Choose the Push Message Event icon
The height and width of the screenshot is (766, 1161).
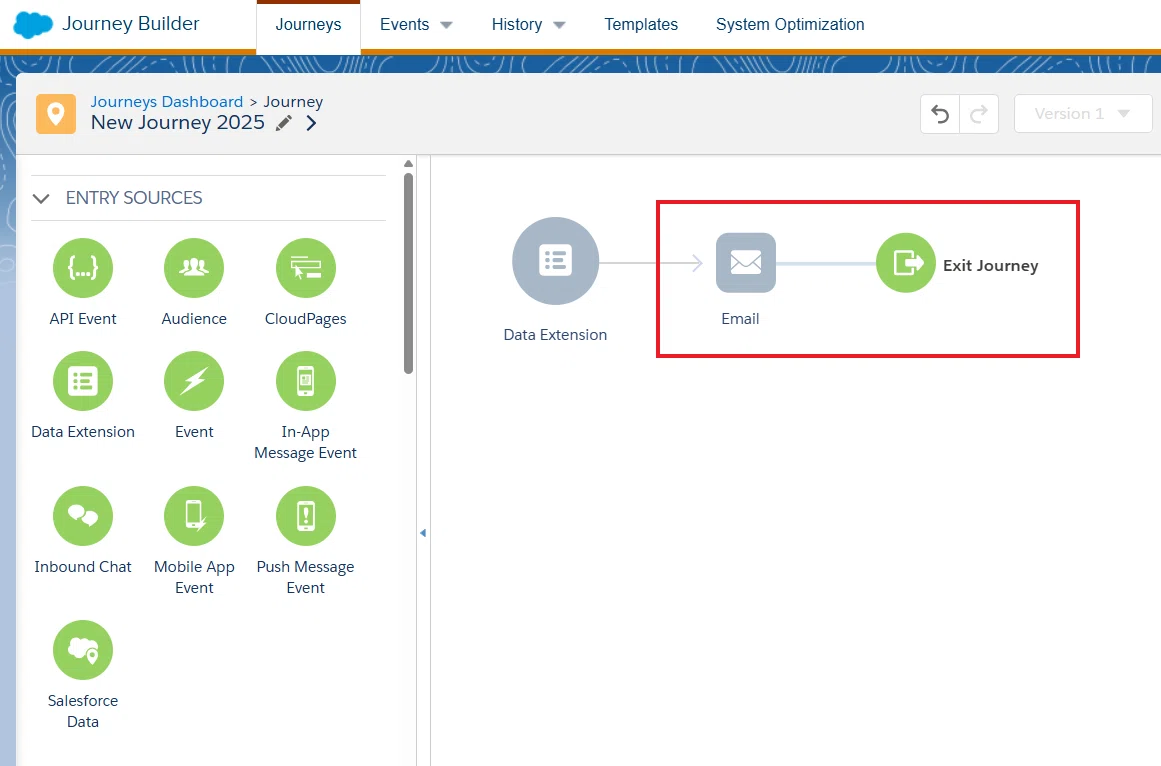(306, 516)
